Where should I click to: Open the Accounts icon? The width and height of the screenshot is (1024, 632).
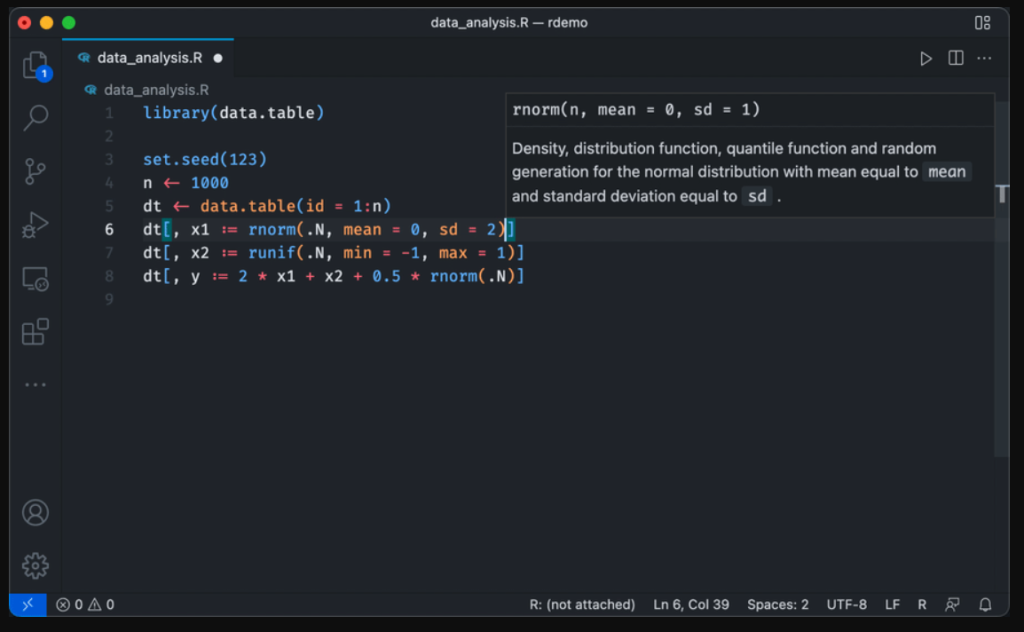[x=36, y=513]
